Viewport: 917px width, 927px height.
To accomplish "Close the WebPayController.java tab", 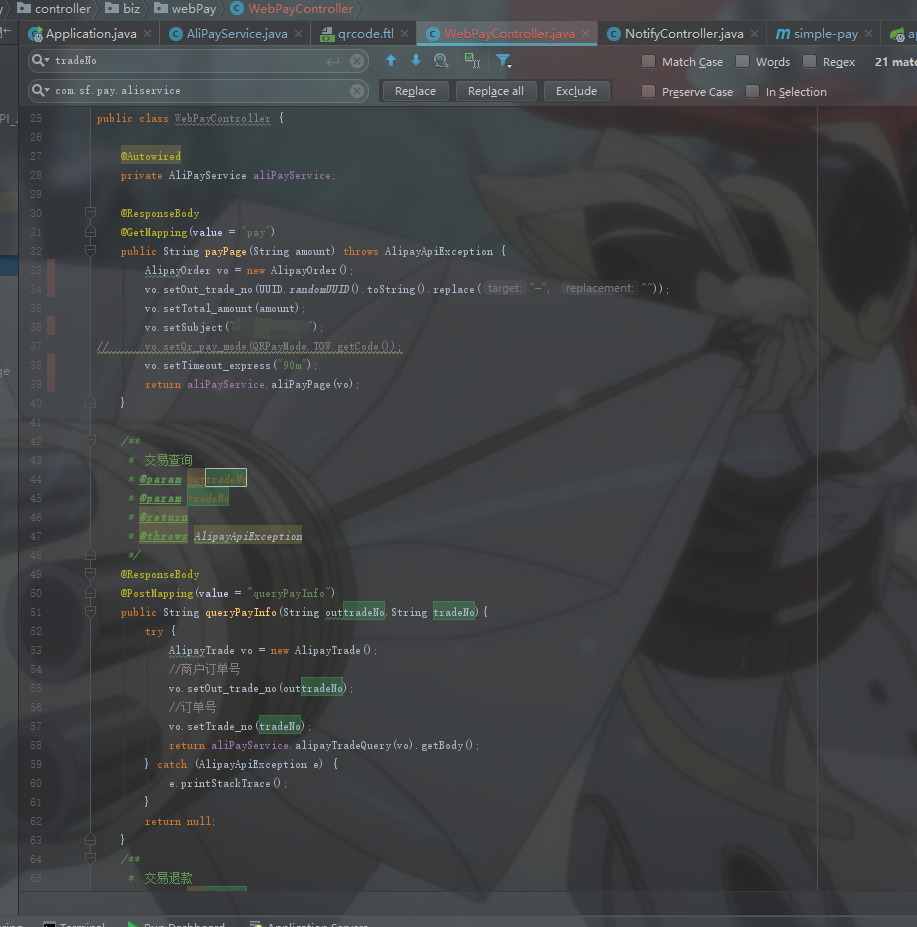I will 585,34.
